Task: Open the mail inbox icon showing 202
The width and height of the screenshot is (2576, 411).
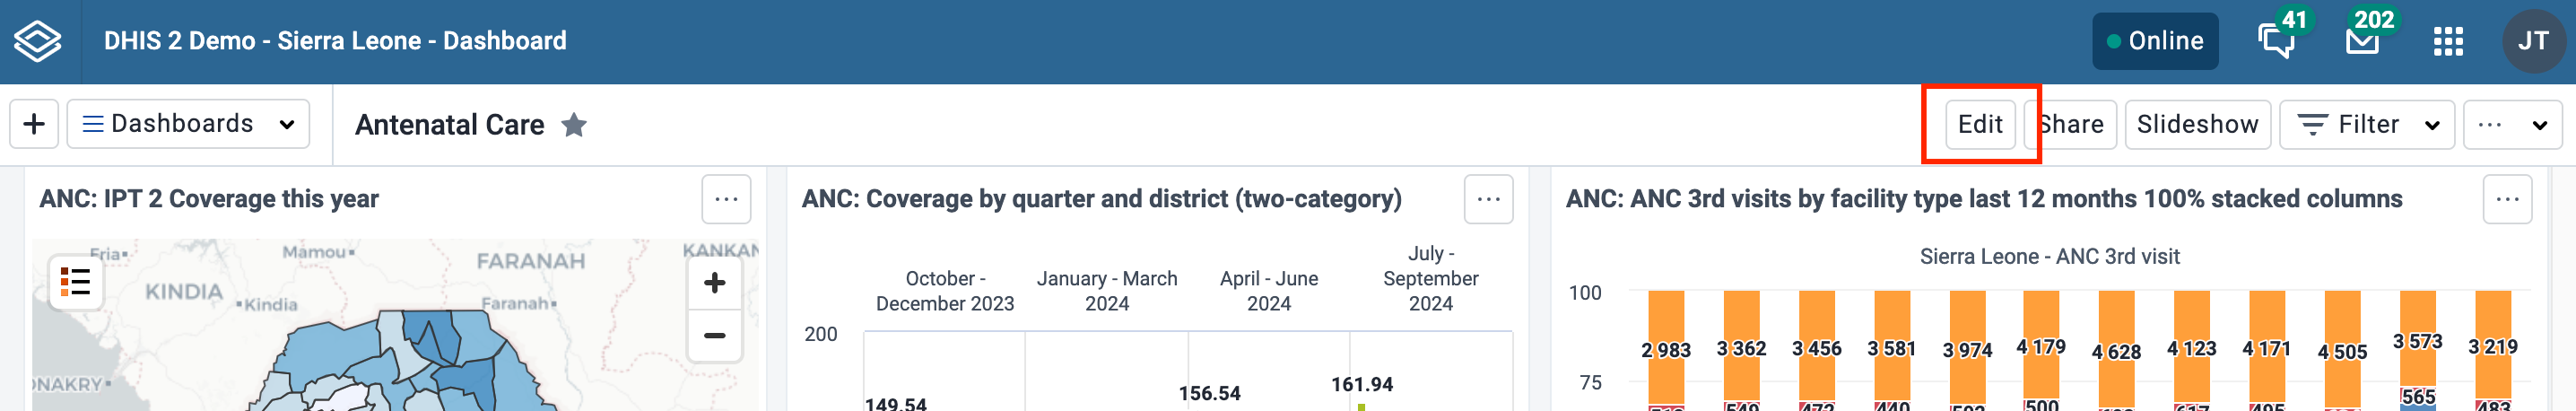Action: [2362, 41]
